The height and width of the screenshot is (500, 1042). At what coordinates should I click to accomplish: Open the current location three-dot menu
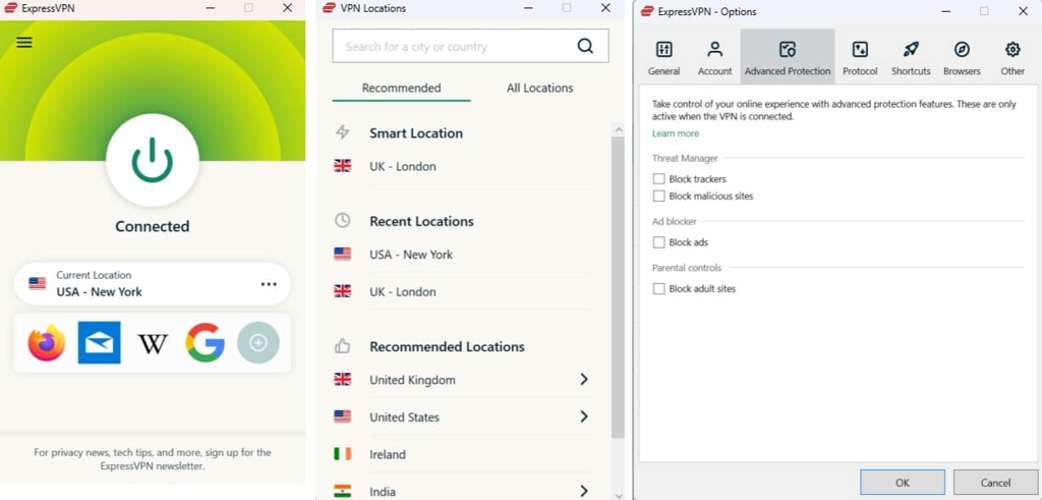point(268,284)
